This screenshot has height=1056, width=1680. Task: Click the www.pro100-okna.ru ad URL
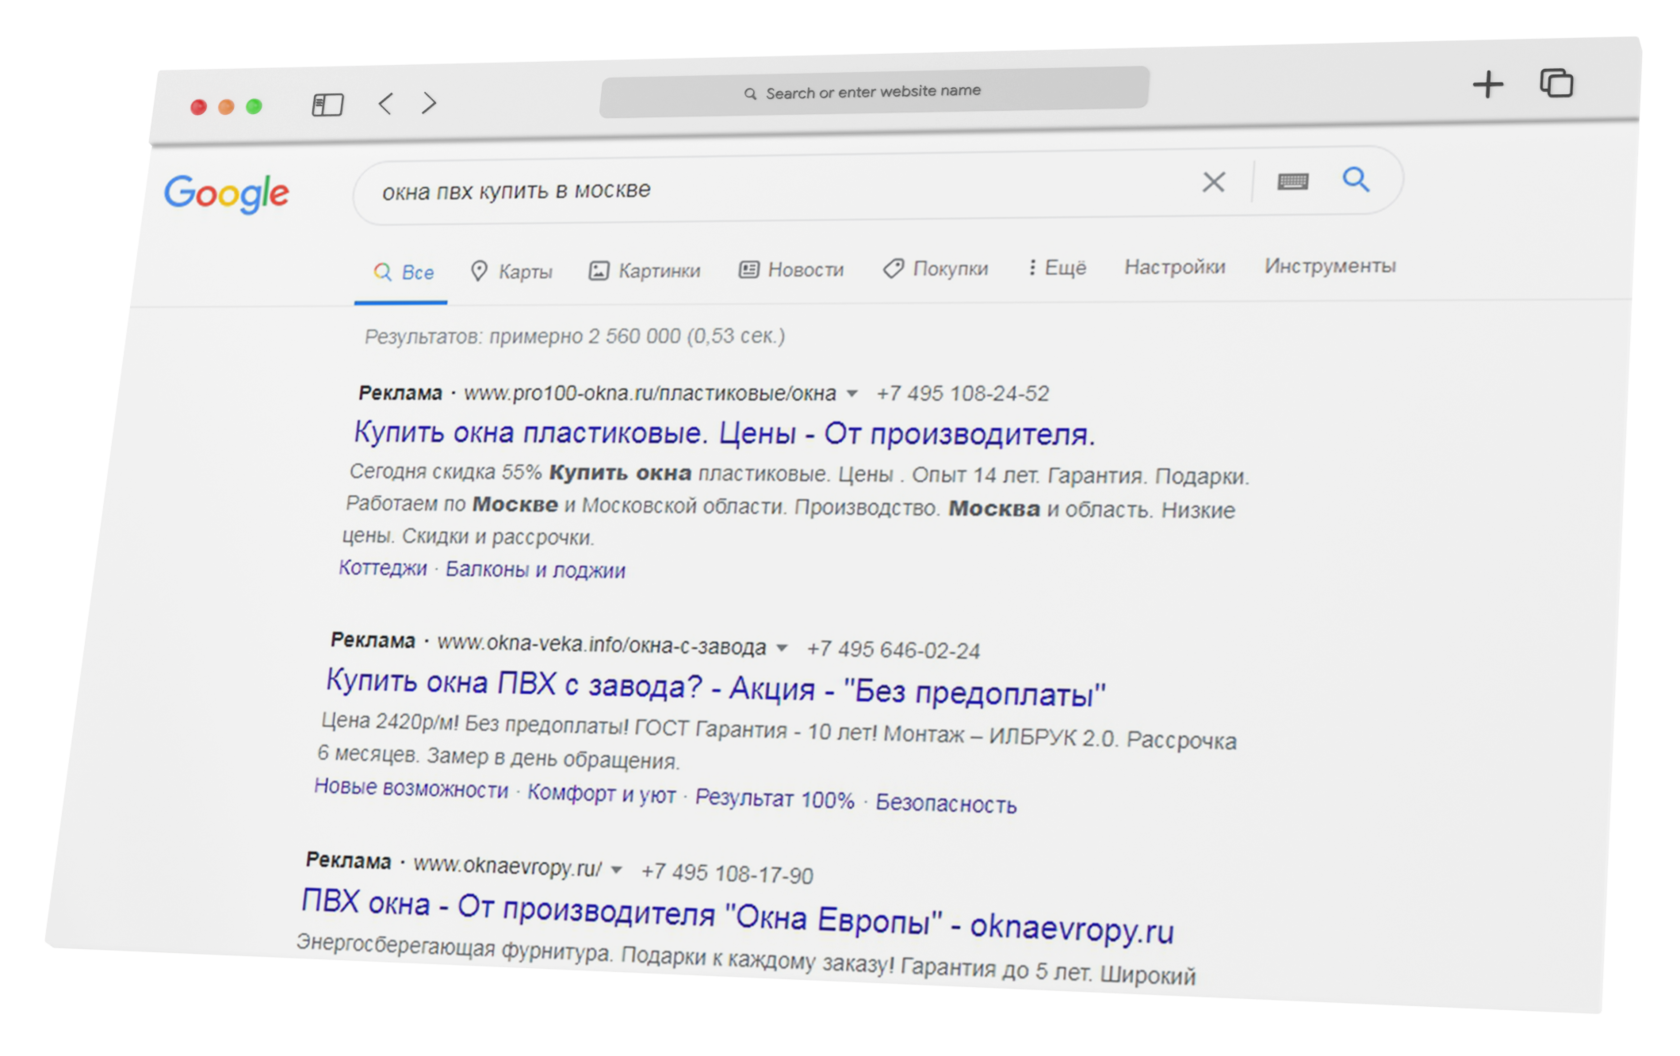click(x=650, y=393)
